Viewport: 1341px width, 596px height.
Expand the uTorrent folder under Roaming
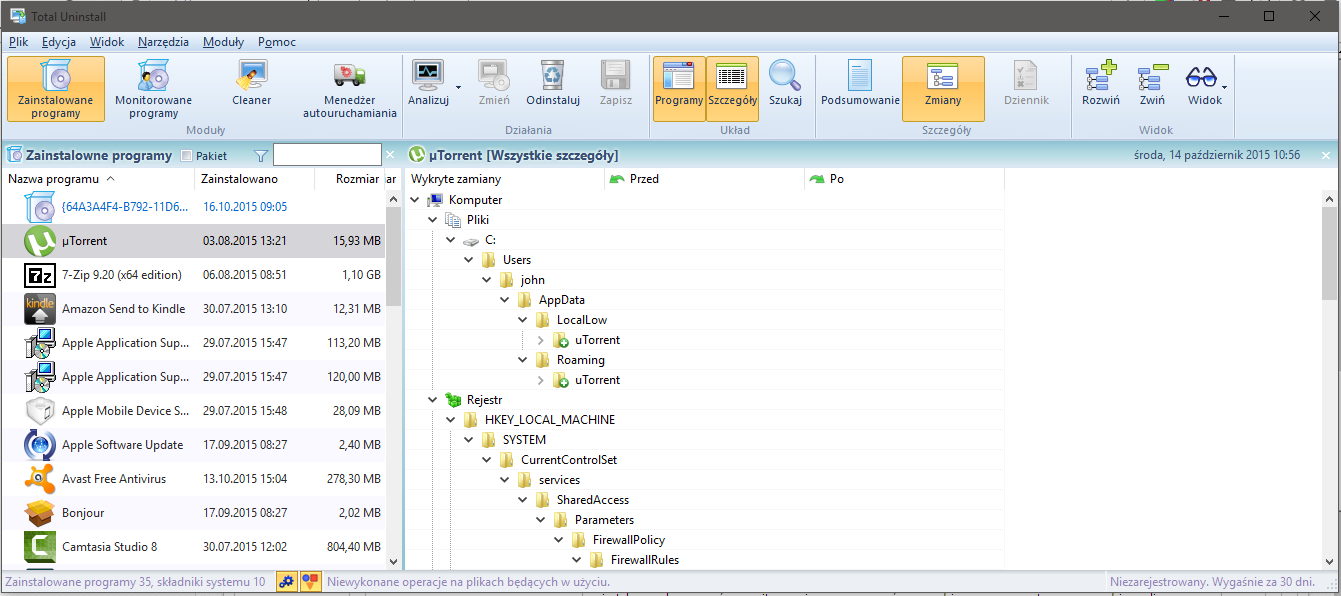click(x=542, y=380)
